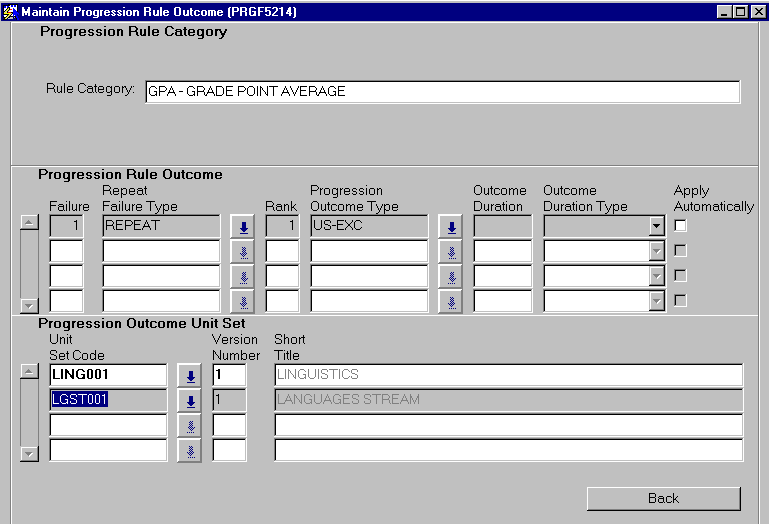769x524 pixels.
Task: Expand Outcome Duration Type dropdown in first row
Action: pyautogui.click(x=656, y=227)
